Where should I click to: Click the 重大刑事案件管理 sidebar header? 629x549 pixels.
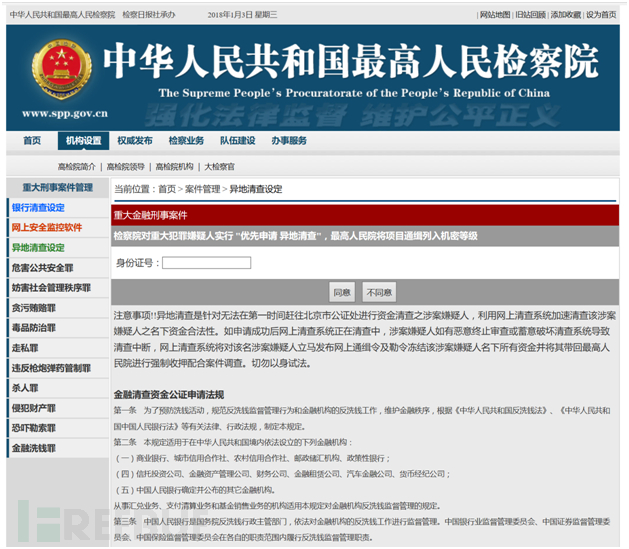click(57, 188)
